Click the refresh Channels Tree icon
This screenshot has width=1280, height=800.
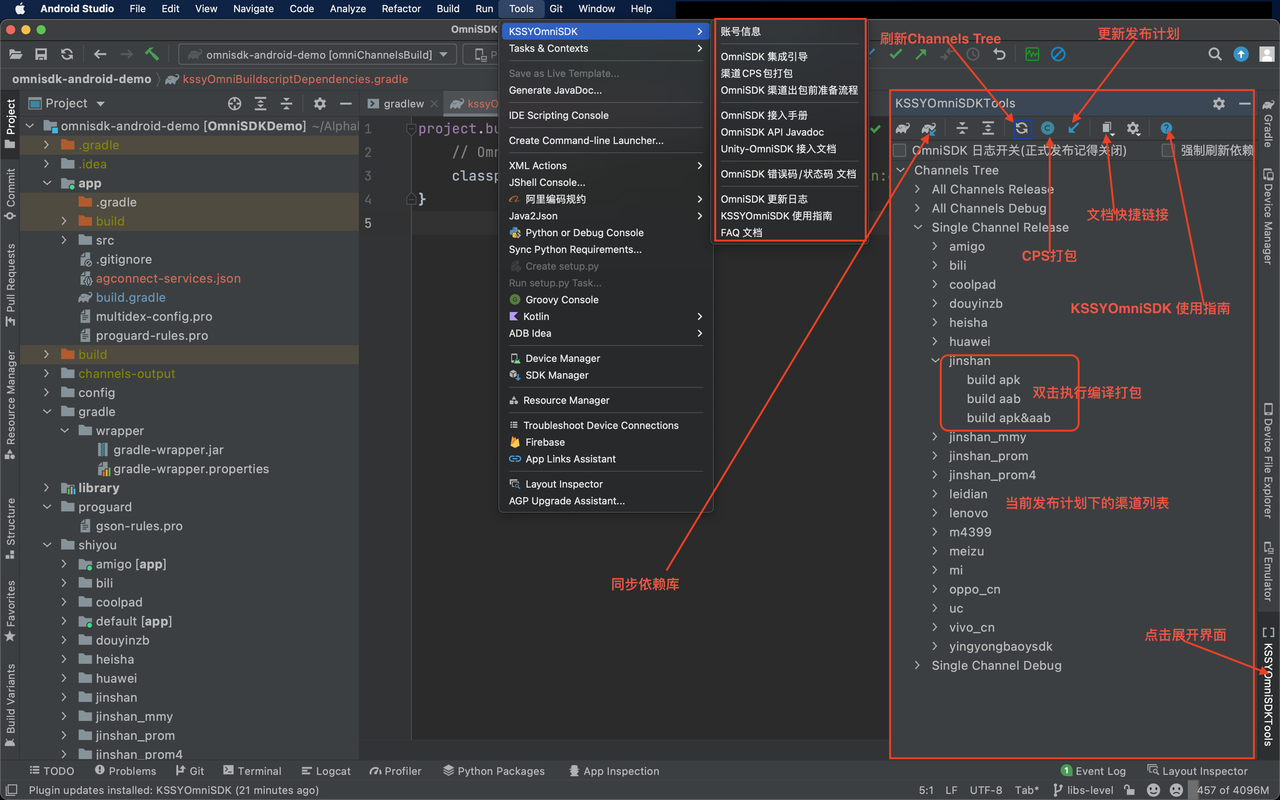(1021, 128)
